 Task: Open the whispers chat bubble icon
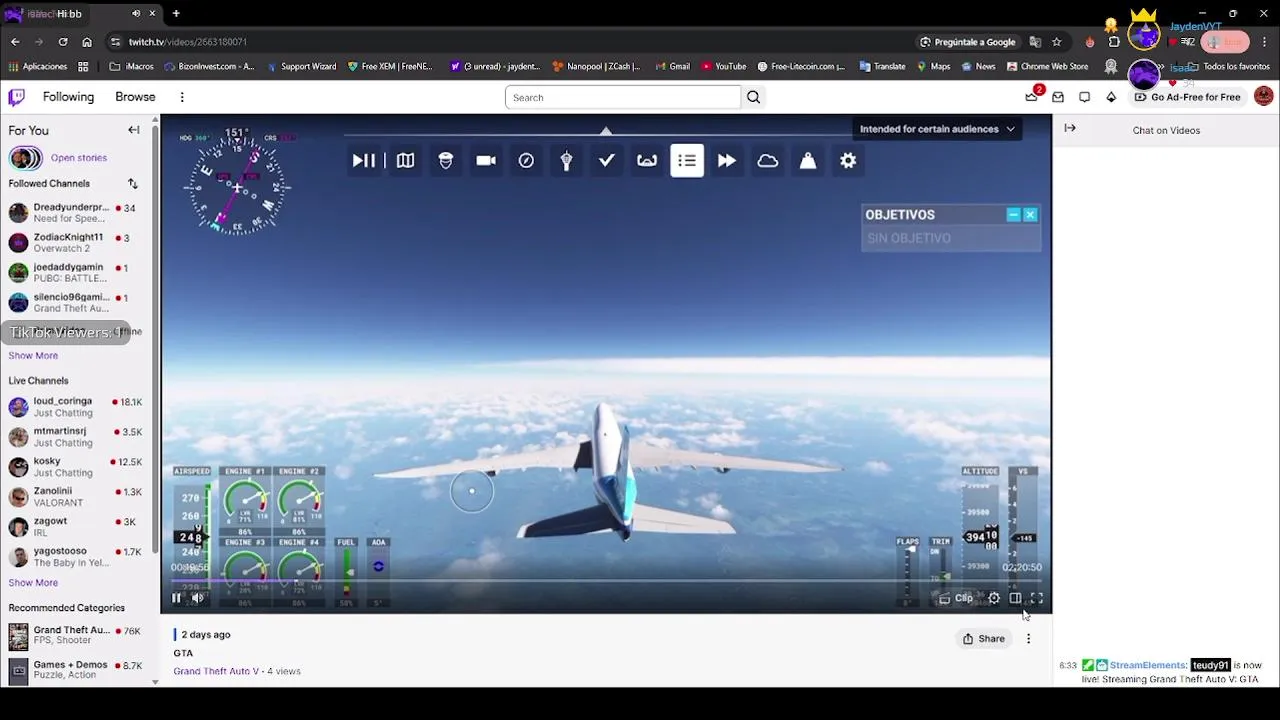tap(1084, 97)
